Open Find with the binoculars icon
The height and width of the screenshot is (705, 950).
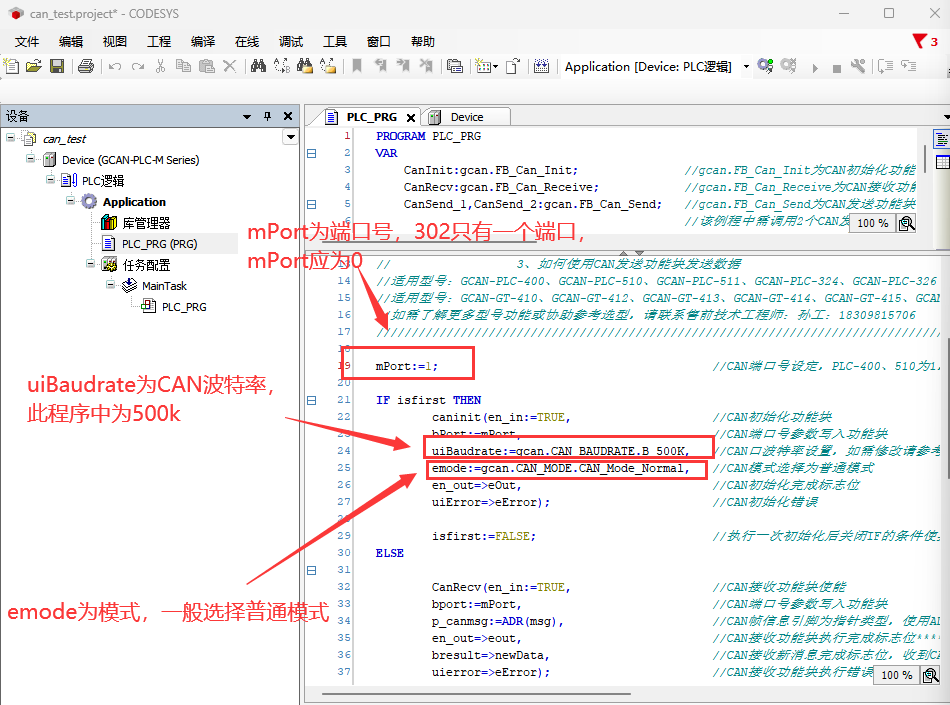pos(258,66)
